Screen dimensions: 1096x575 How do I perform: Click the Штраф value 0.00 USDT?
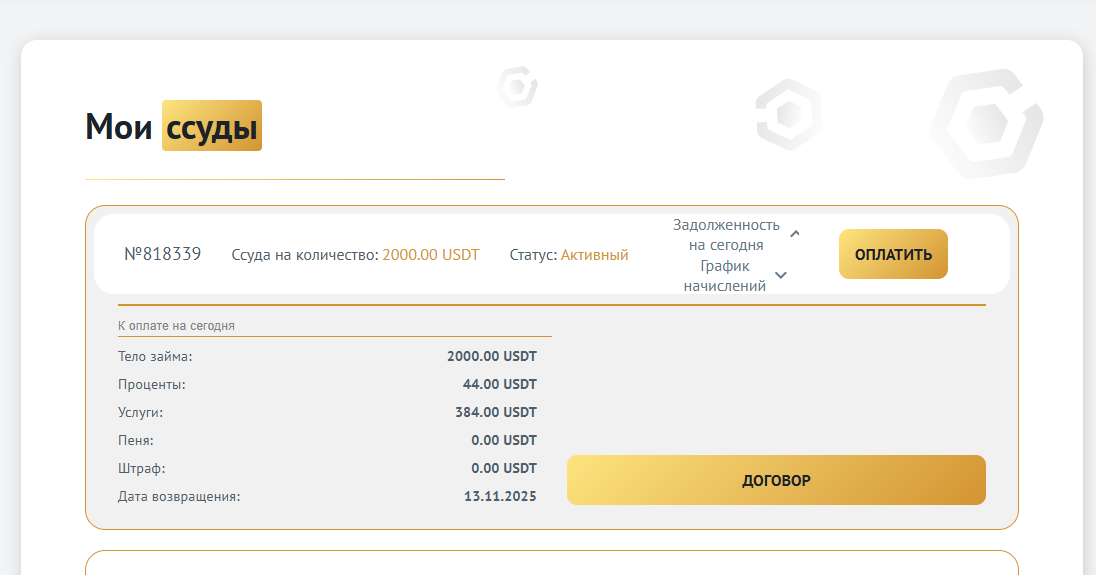click(x=504, y=468)
